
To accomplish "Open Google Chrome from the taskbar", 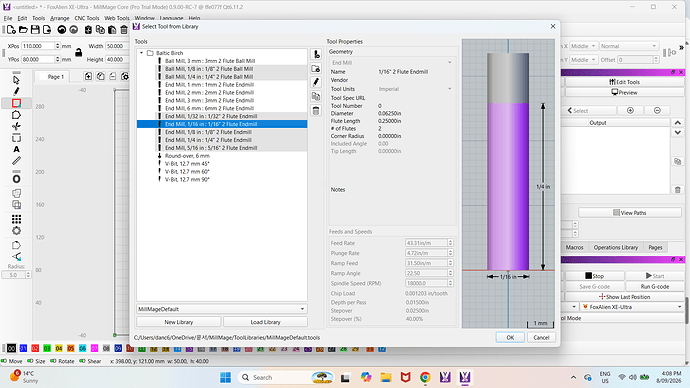I will [425, 377].
